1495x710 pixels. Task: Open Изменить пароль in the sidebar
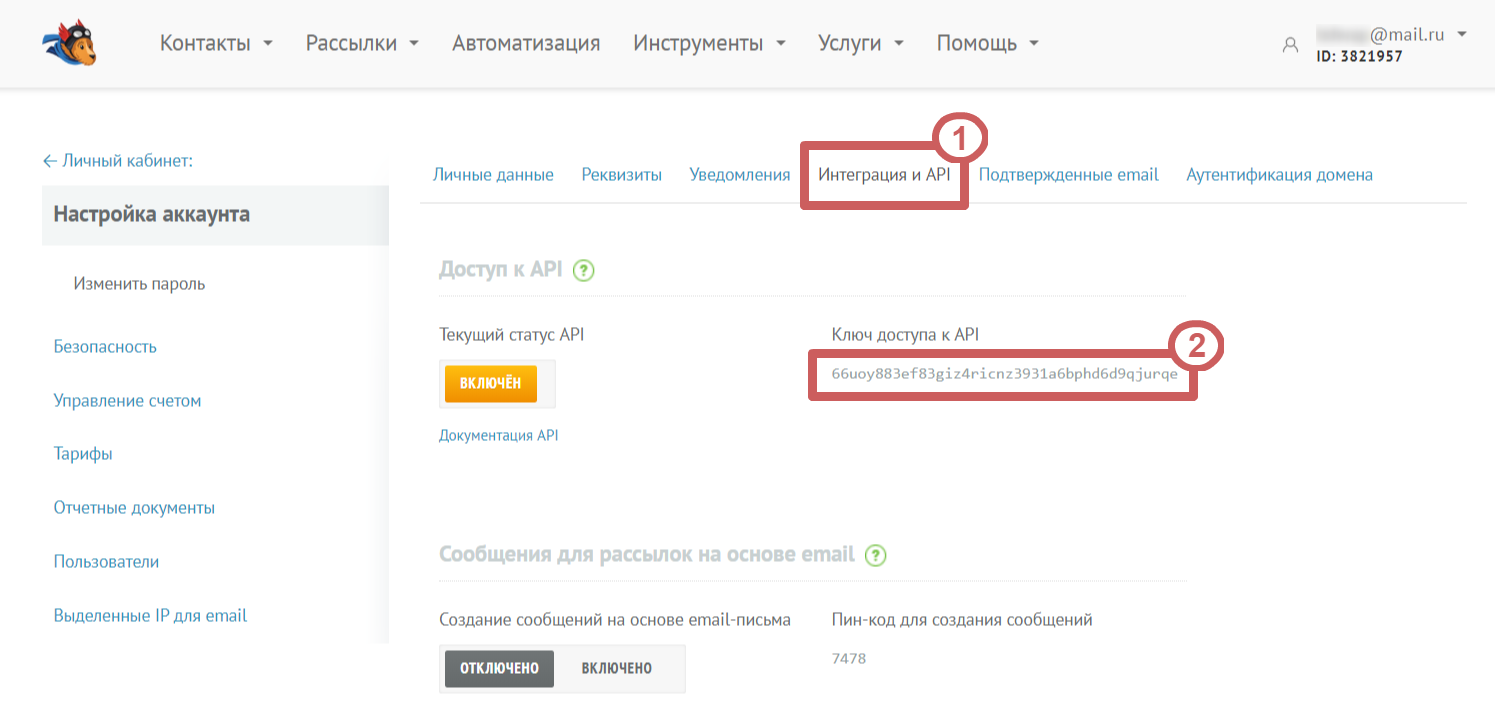point(139,284)
